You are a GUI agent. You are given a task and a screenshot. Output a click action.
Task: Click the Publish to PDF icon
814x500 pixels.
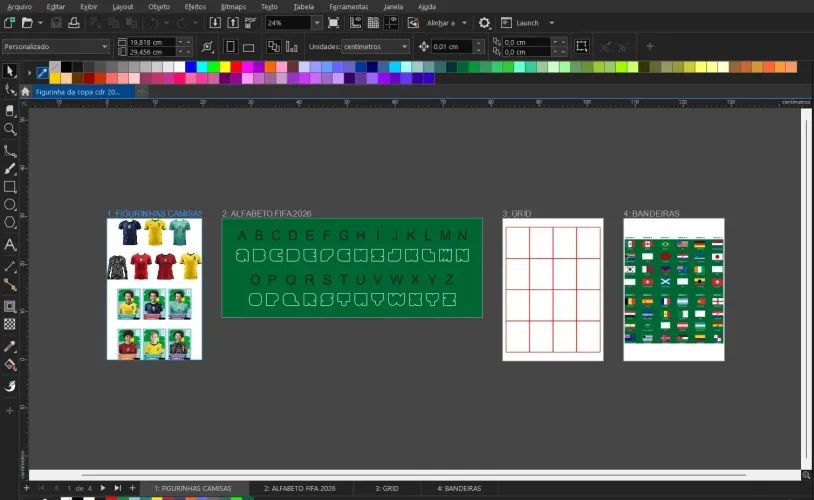pyautogui.click(x=251, y=23)
